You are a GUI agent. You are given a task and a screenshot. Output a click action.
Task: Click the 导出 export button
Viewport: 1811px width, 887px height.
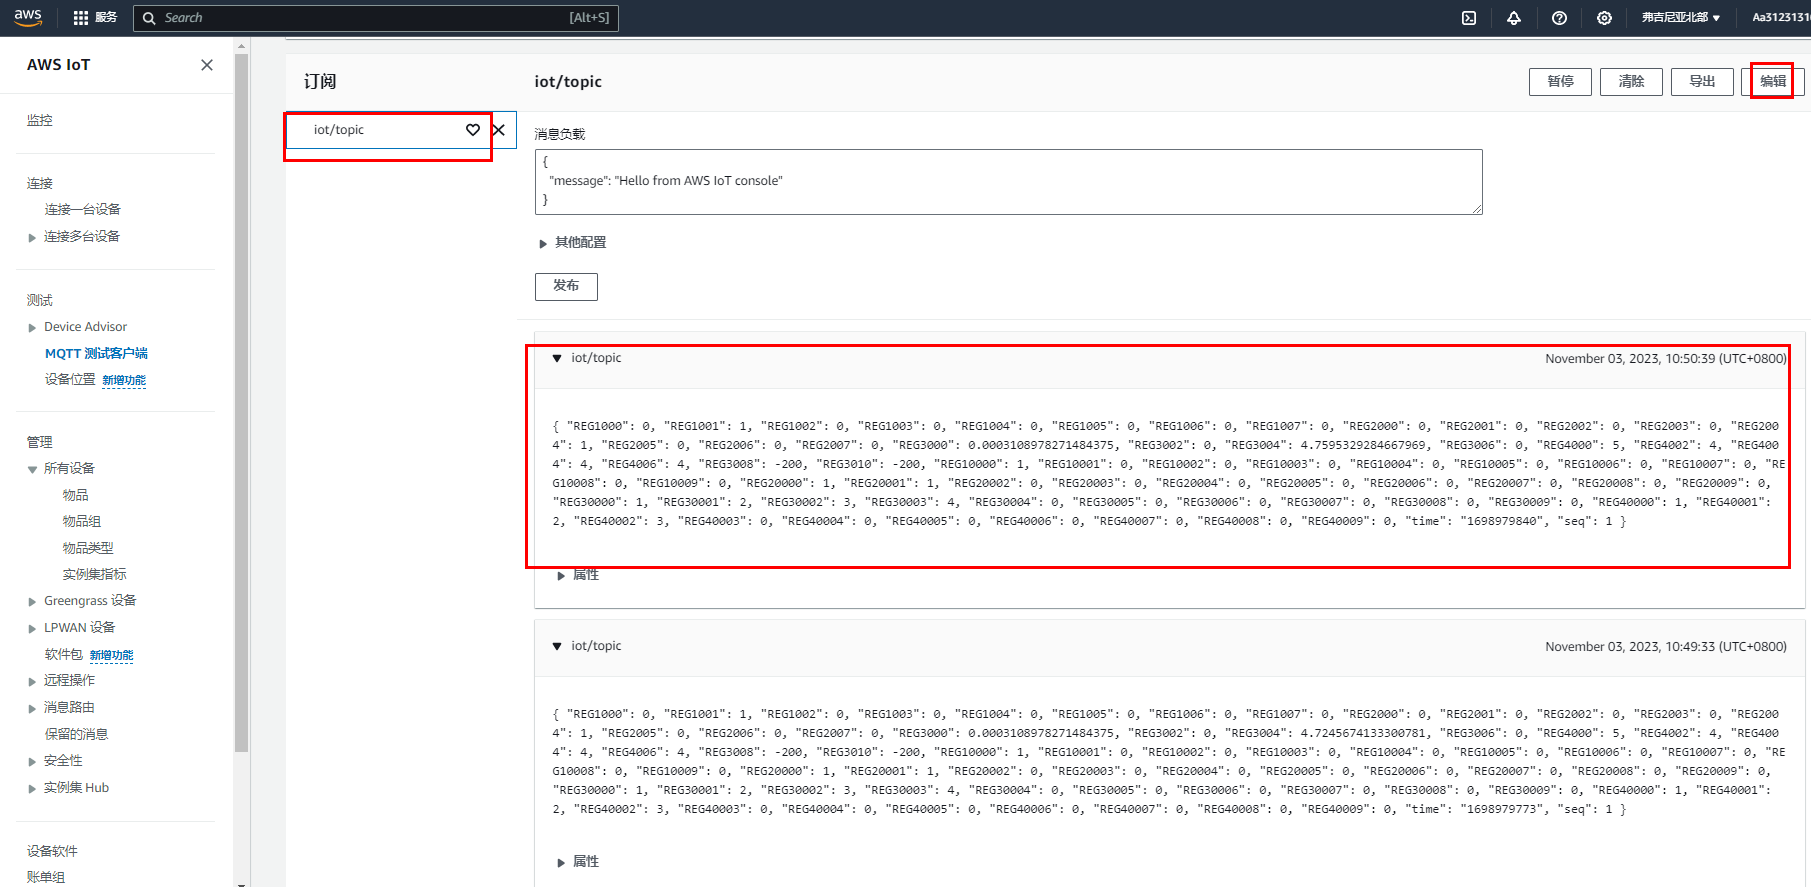coord(1702,82)
